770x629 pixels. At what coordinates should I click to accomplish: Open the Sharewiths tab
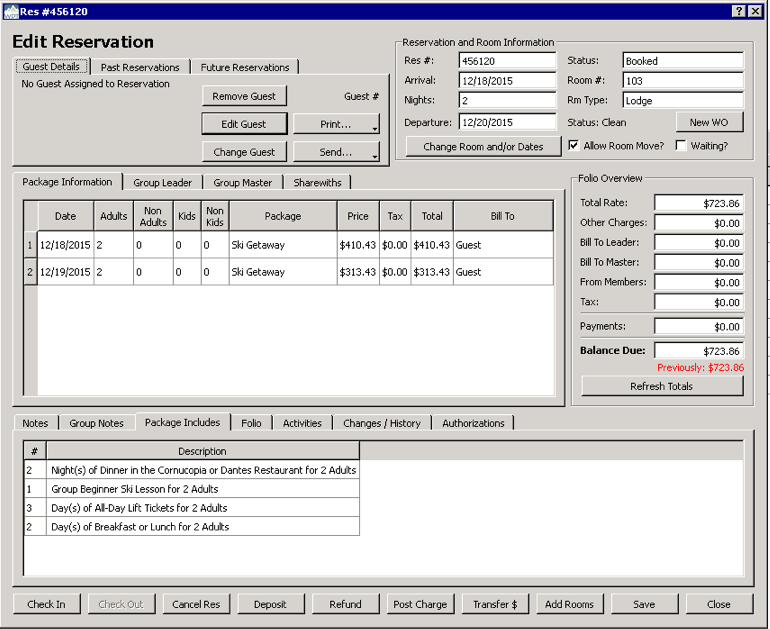click(x=317, y=183)
